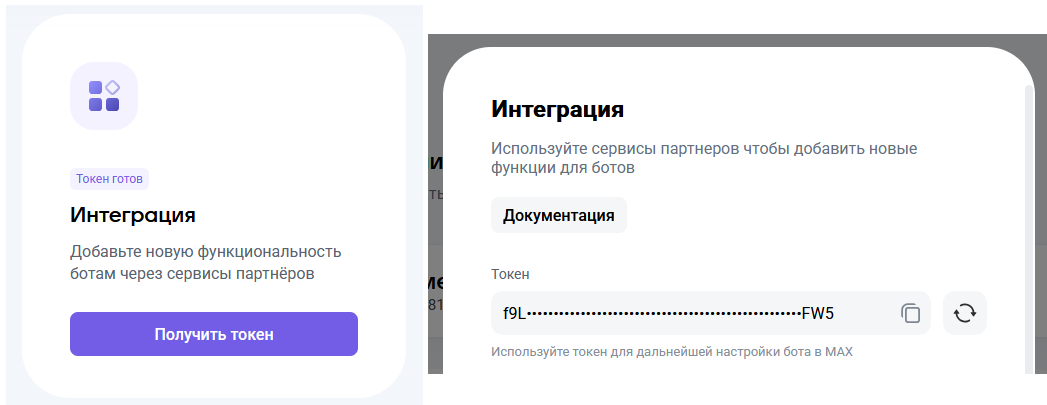
Task: Click the token suffix "FW5"
Action: click(x=818, y=314)
